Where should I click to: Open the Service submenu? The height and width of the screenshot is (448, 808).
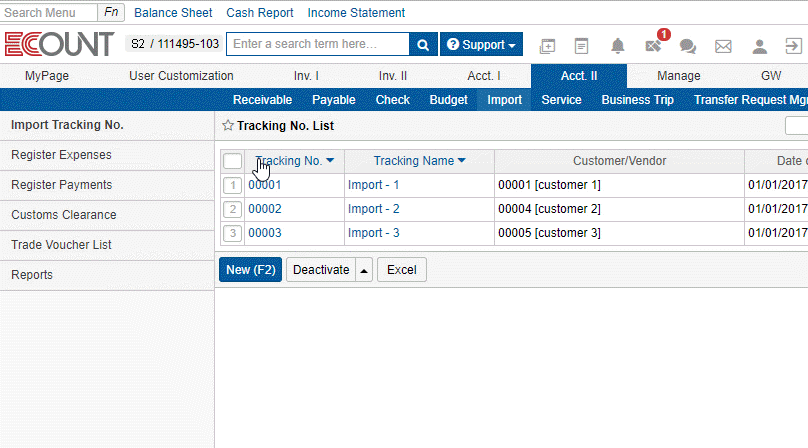tap(561, 99)
